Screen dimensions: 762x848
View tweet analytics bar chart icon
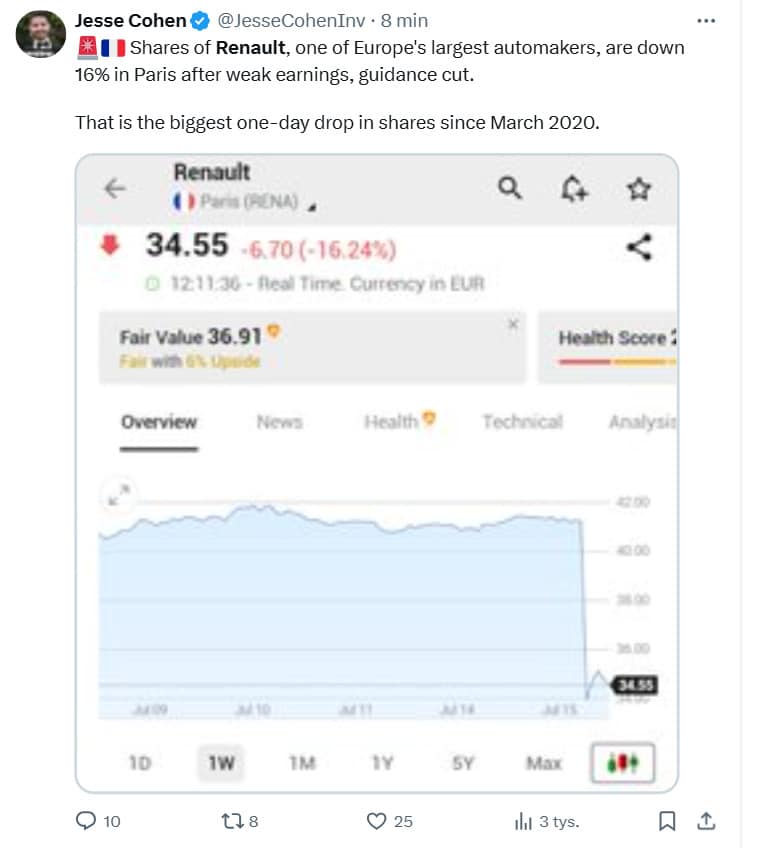point(522,821)
